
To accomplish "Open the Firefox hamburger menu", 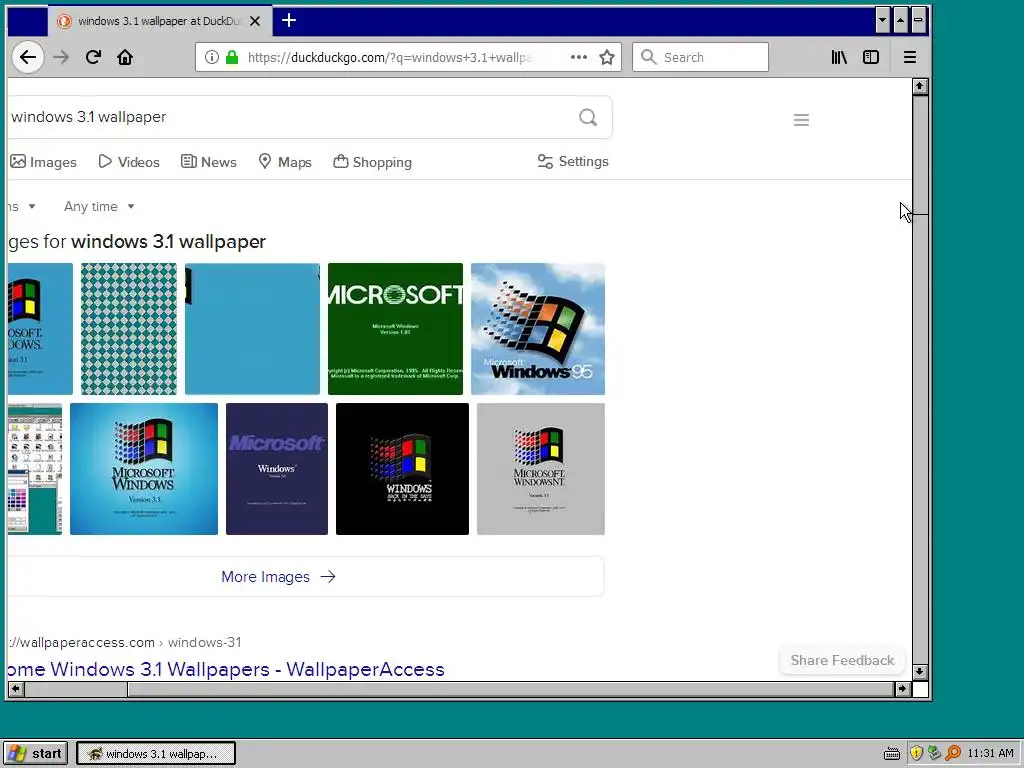I will click(x=910, y=57).
